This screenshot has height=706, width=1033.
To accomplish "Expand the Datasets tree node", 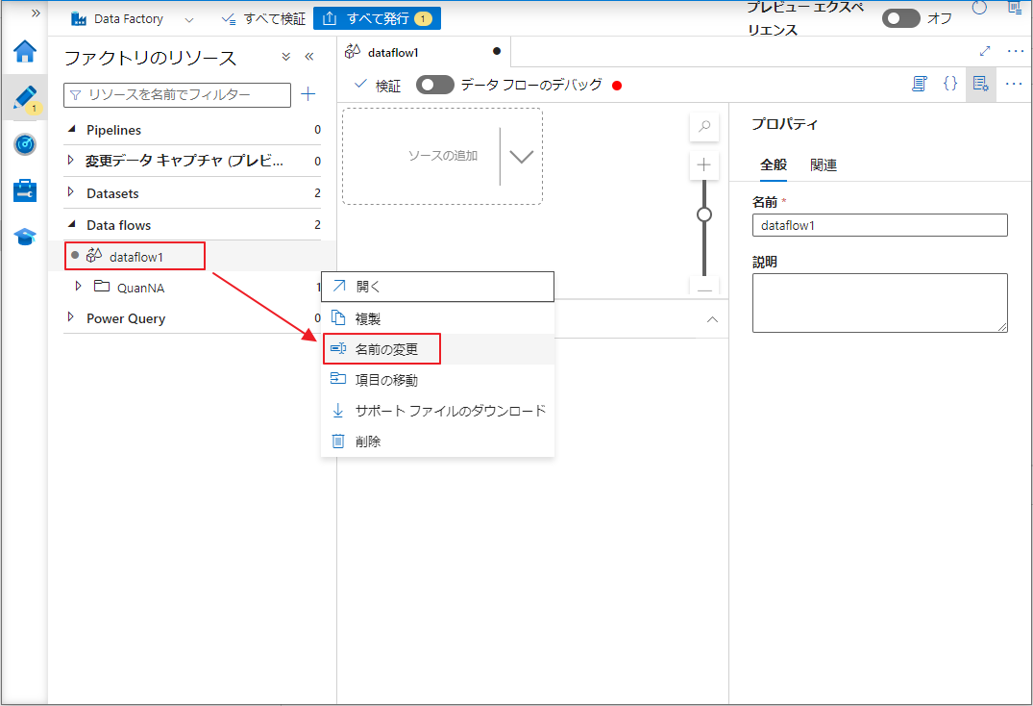I will click(x=71, y=193).
